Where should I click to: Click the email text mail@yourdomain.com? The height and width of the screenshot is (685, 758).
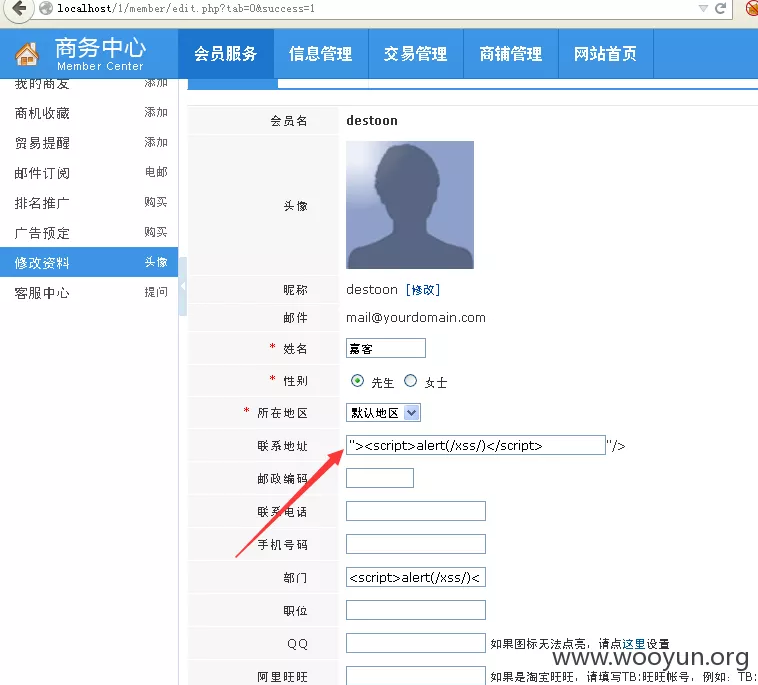click(x=416, y=318)
